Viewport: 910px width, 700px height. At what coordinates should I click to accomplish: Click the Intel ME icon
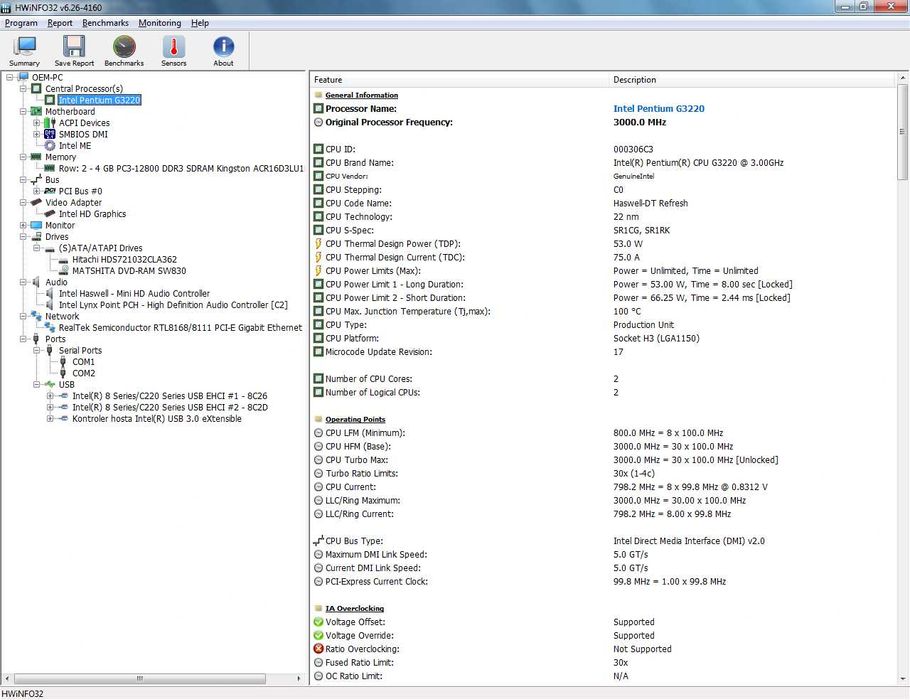tap(50, 146)
